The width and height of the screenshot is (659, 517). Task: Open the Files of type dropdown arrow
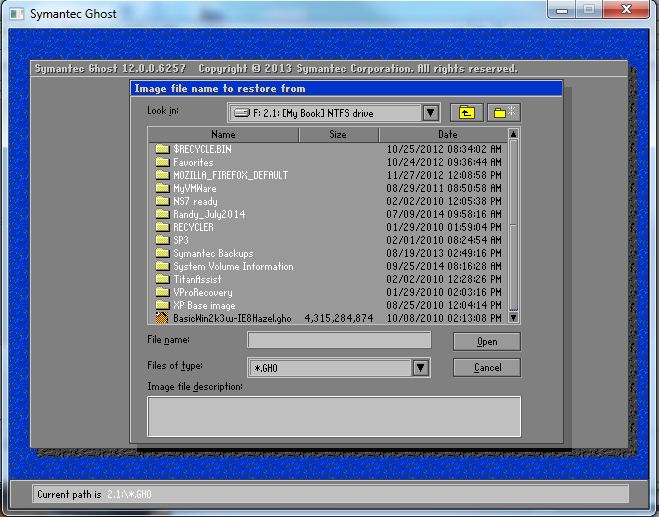tap(420, 368)
